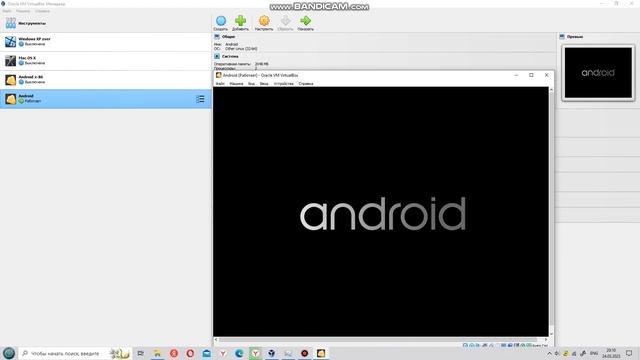Open the Bandicam recorder taskbar icon

(x=304, y=353)
